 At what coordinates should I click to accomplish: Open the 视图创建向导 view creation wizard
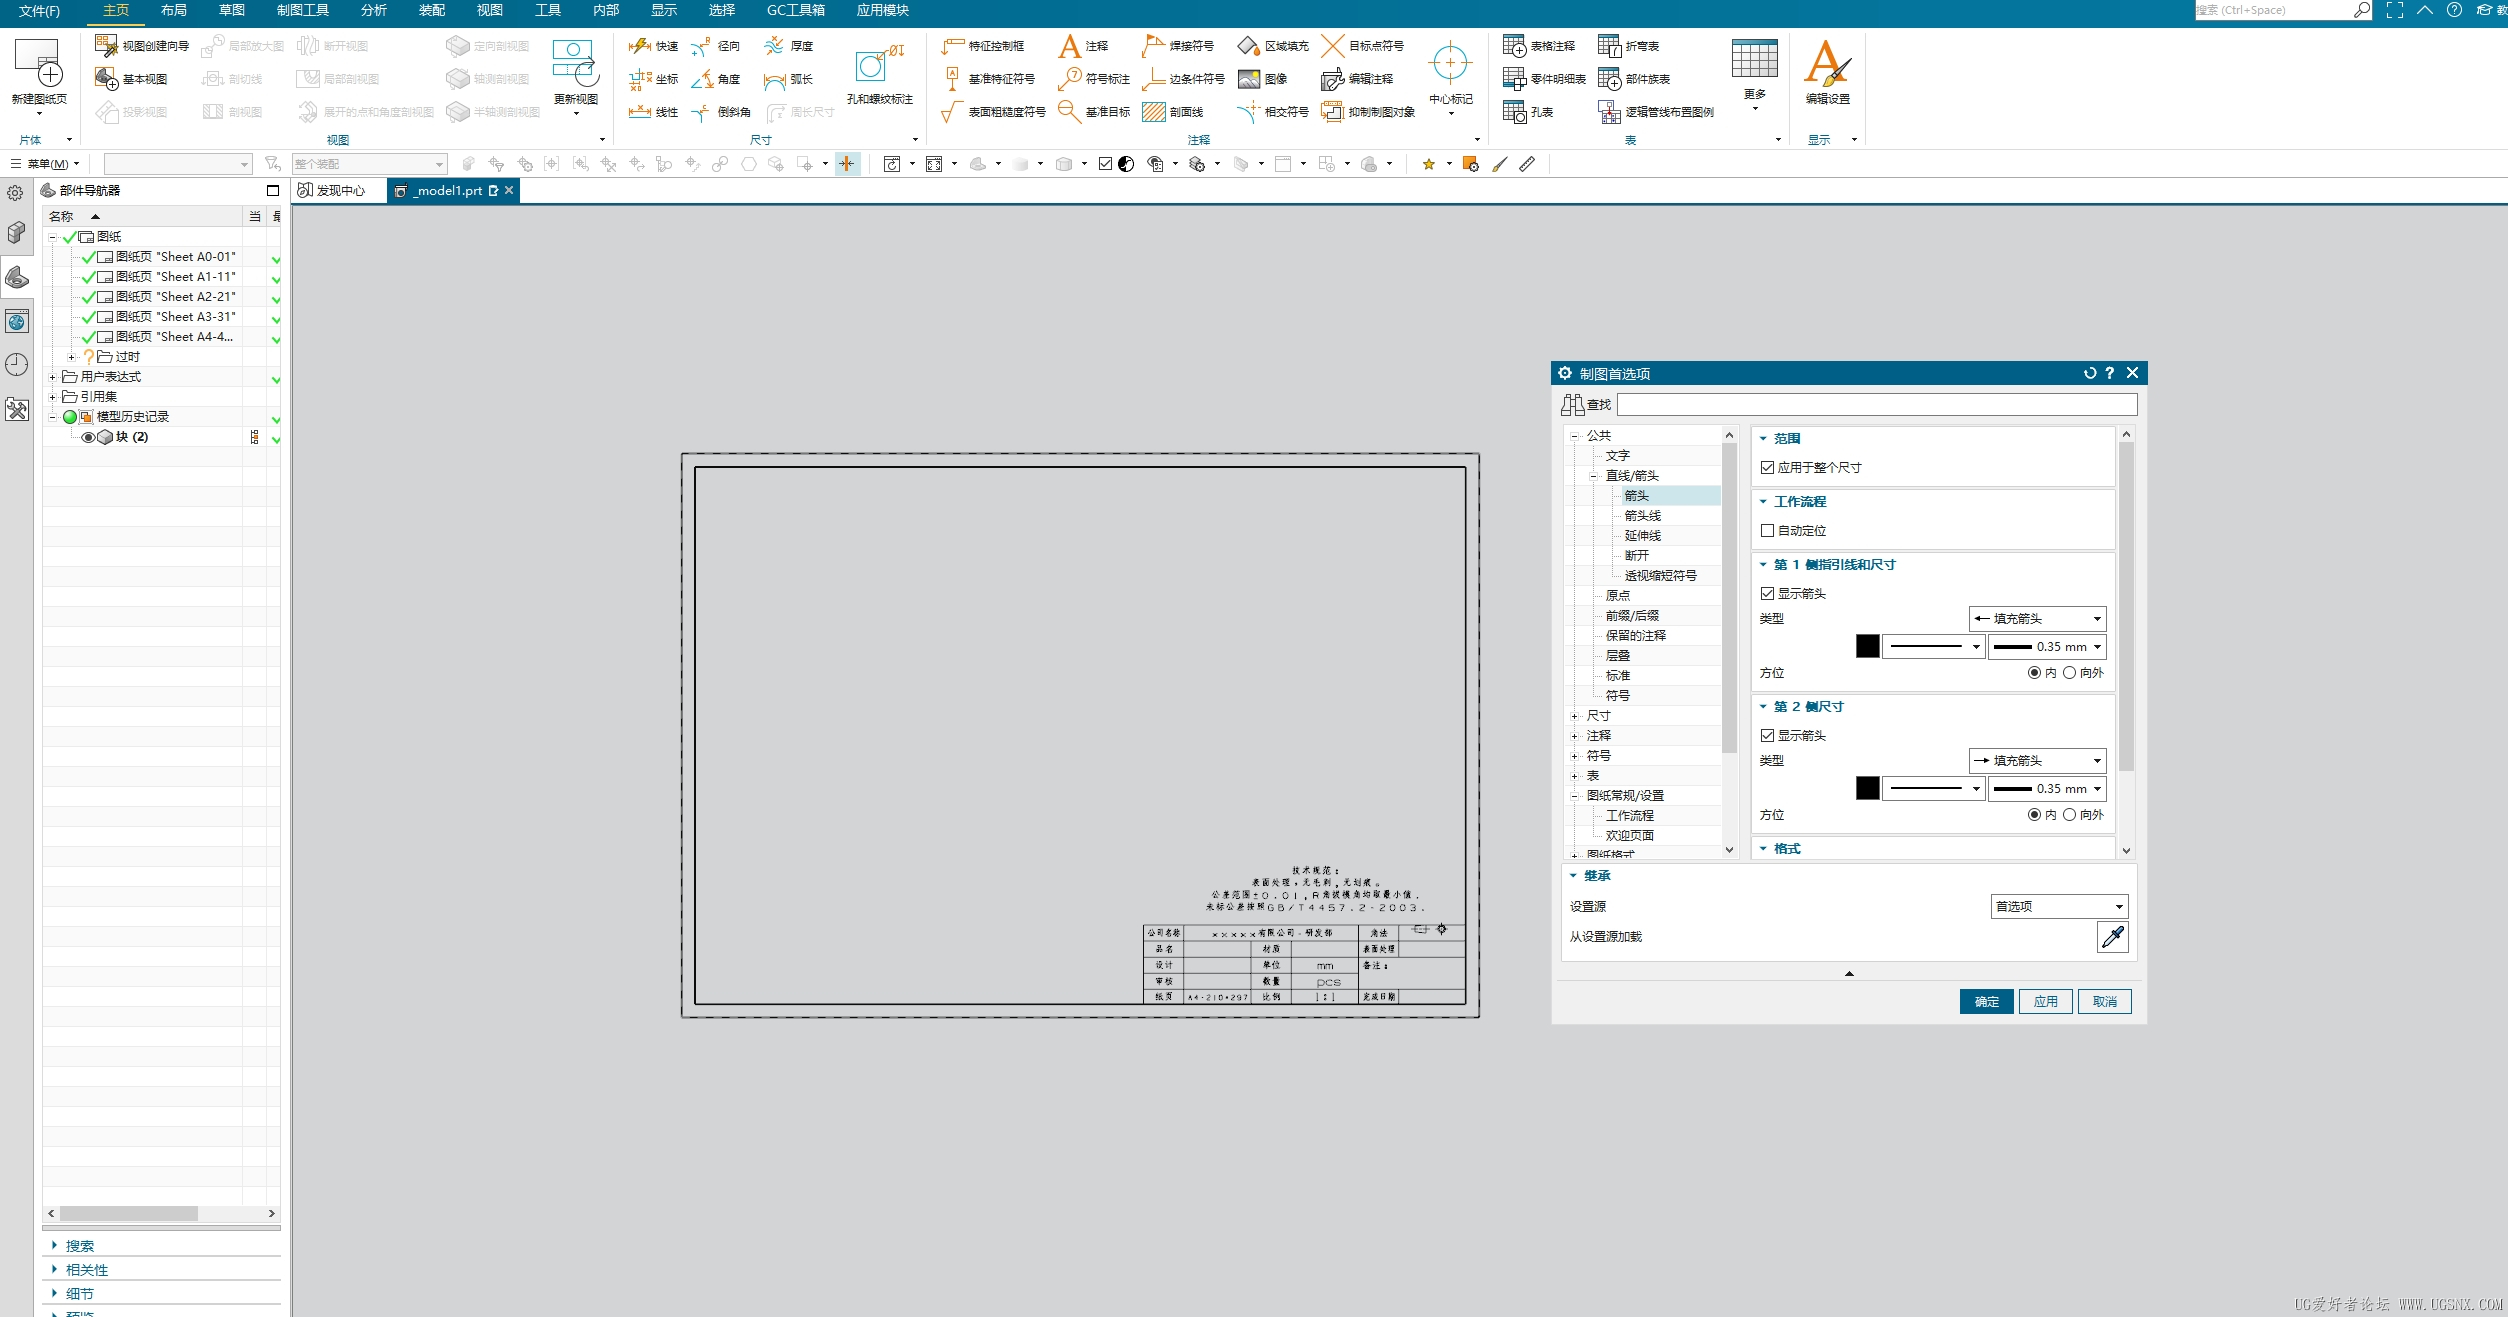coord(142,46)
